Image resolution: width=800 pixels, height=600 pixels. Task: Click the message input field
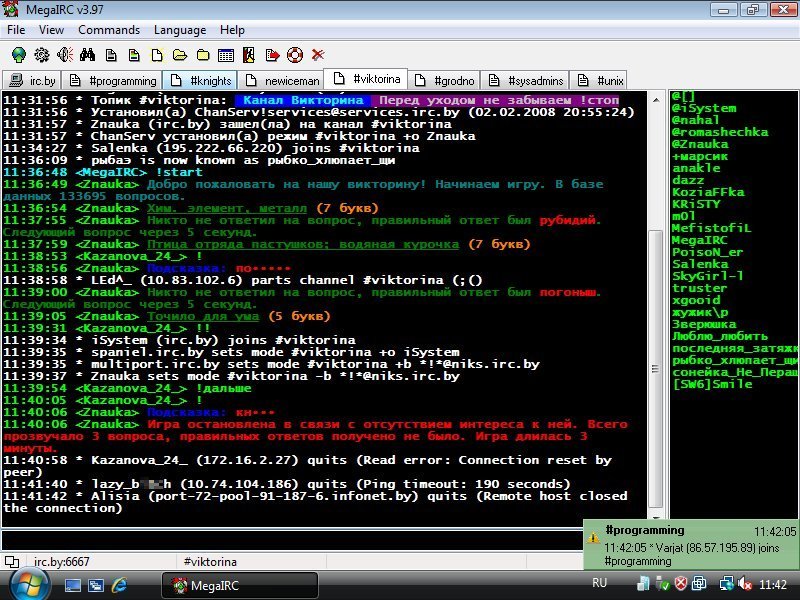tap(290, 541)
